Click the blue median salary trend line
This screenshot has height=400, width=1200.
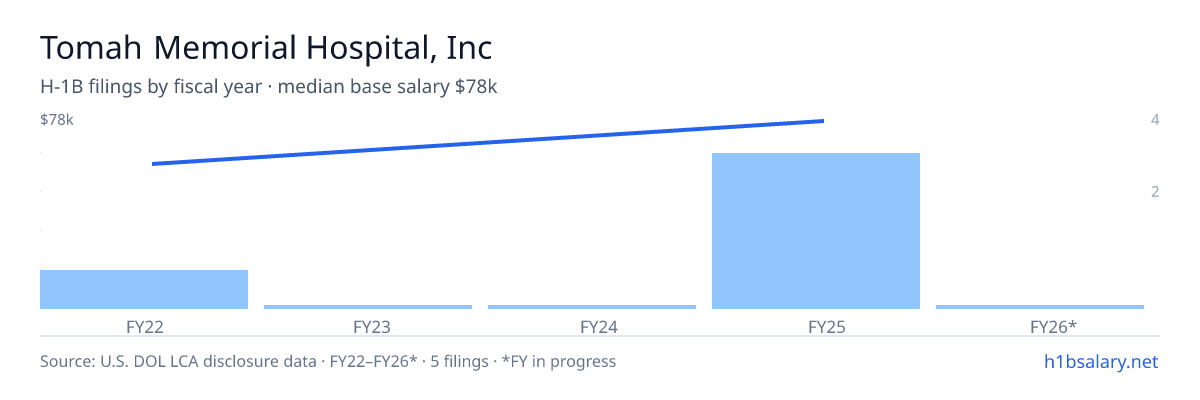pyautogui.click(x=488, y=142)
